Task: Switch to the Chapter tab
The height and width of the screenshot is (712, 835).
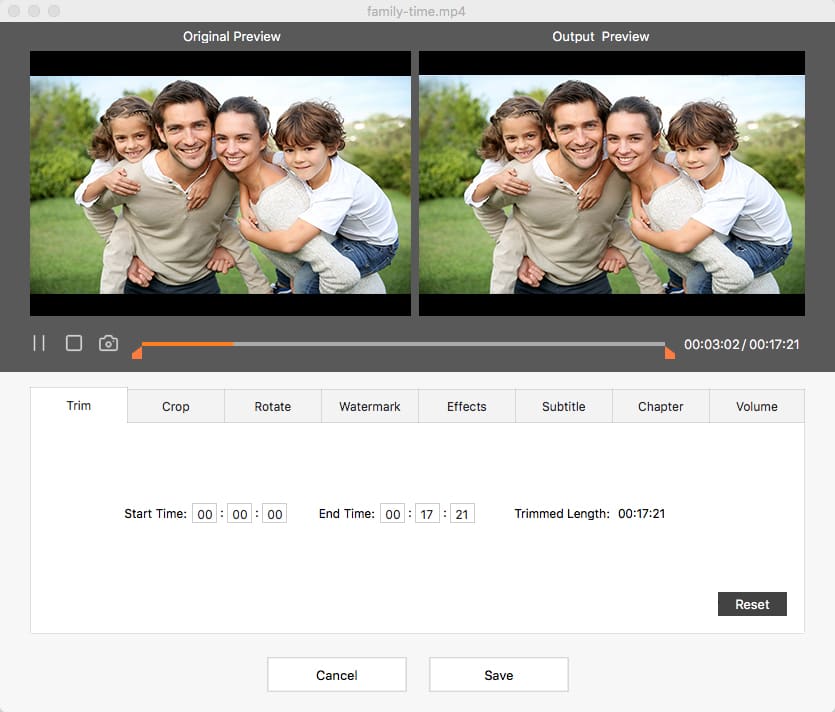Action: click(x=661, y=406)
